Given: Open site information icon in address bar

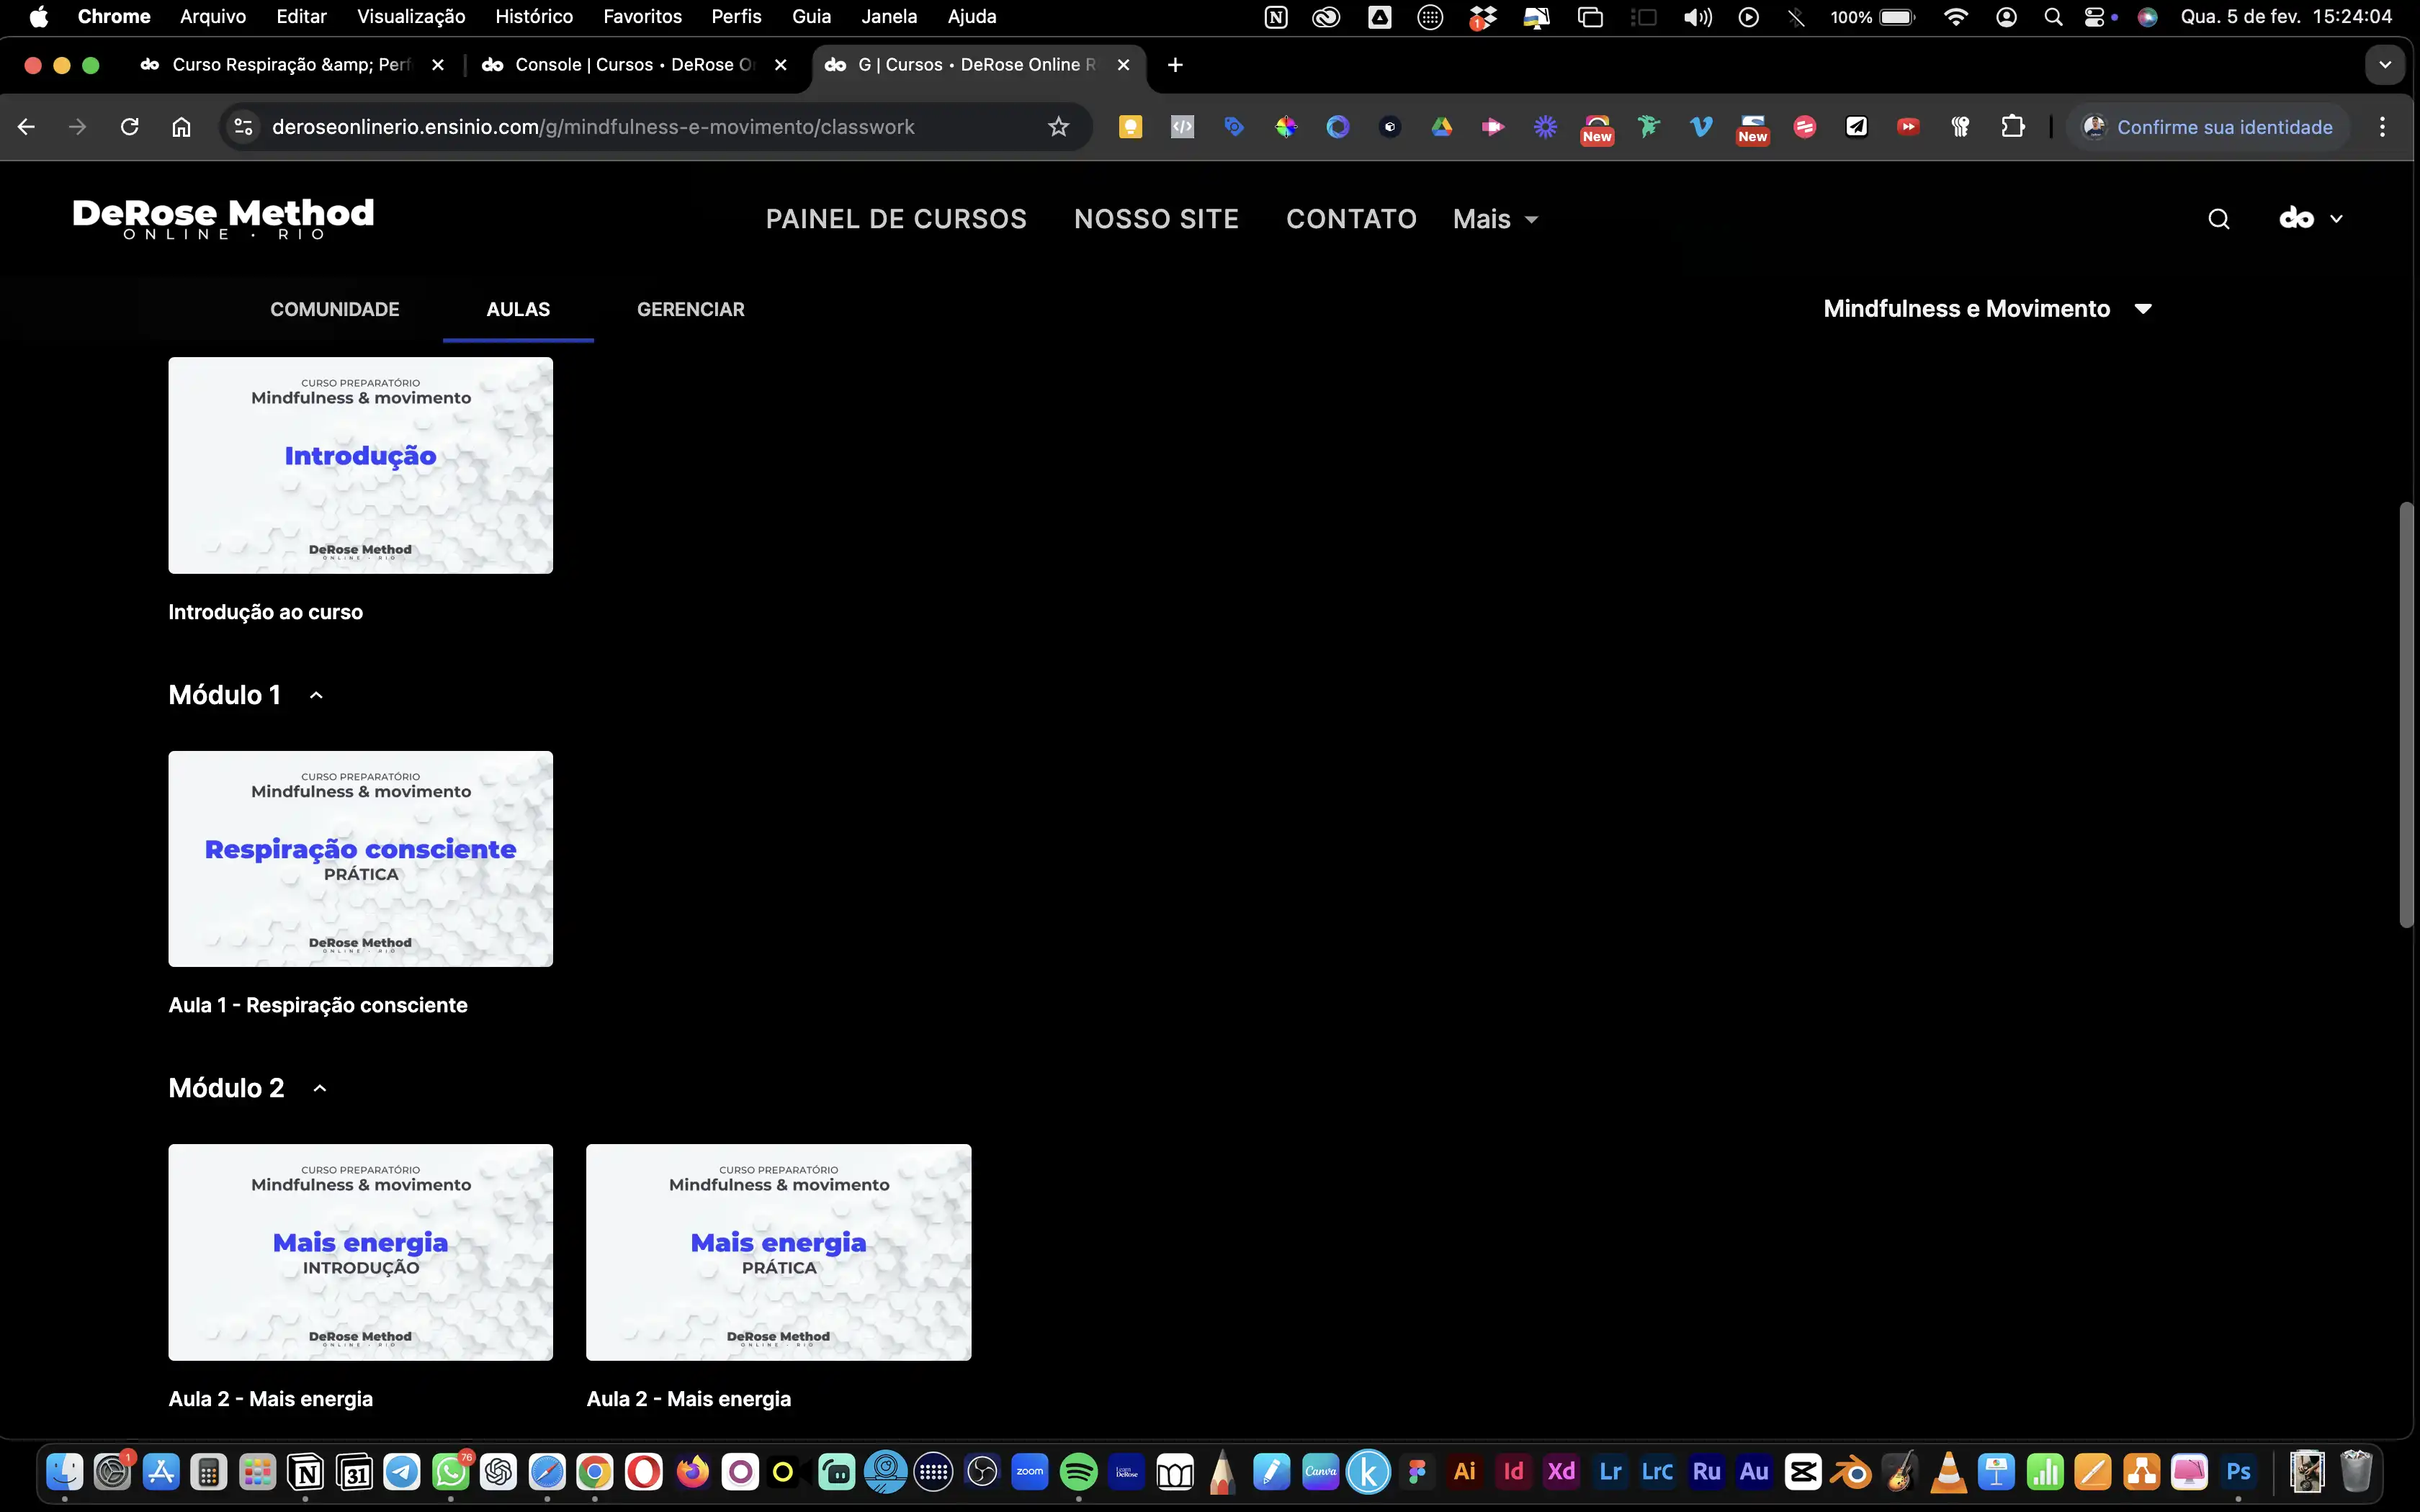Looking at the screenshot, I should point(243,127).
